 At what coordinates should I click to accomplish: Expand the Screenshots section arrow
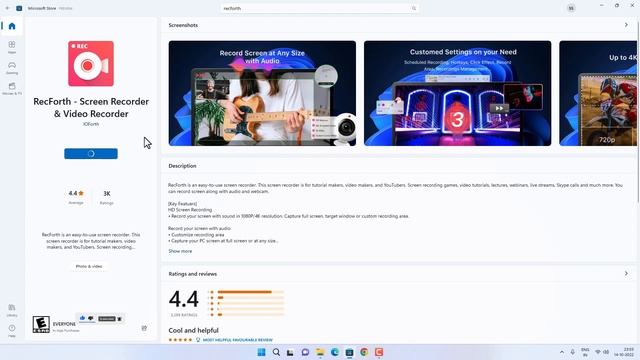626,25
